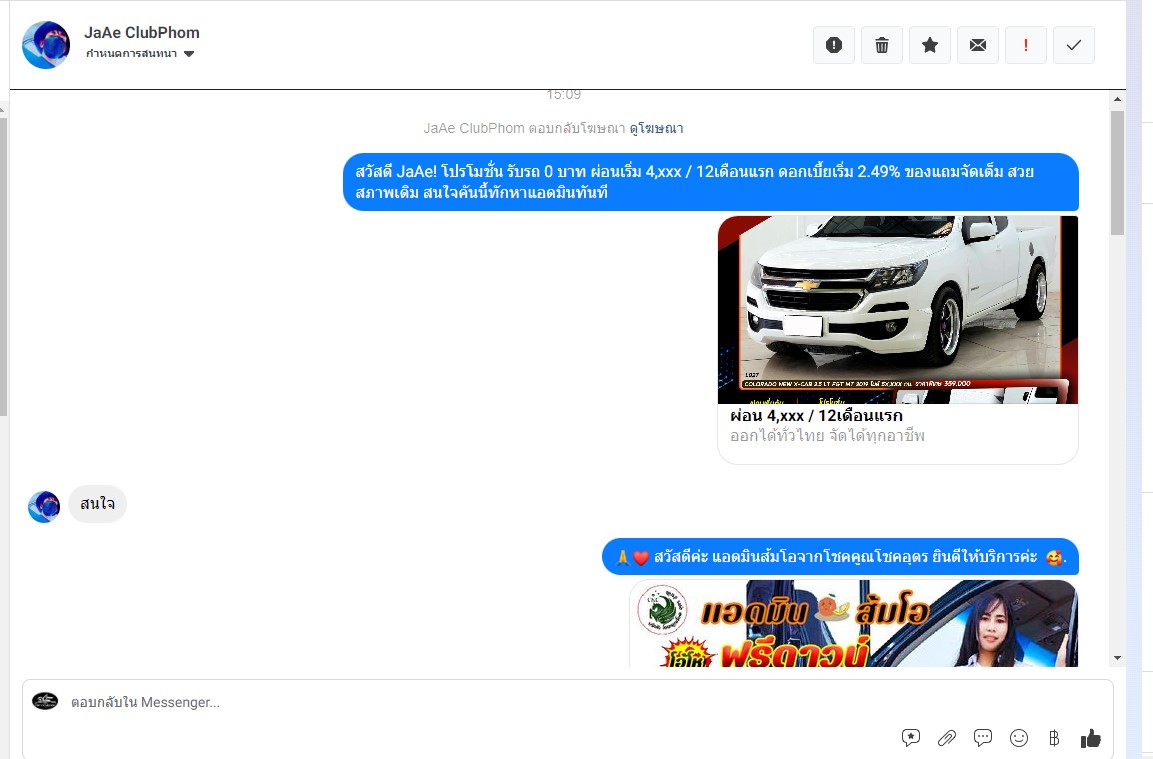This screenshot has height=759, width=1153.
Task: Mark conversation as done with checkmark
Action: click(x=1074, y=45)
